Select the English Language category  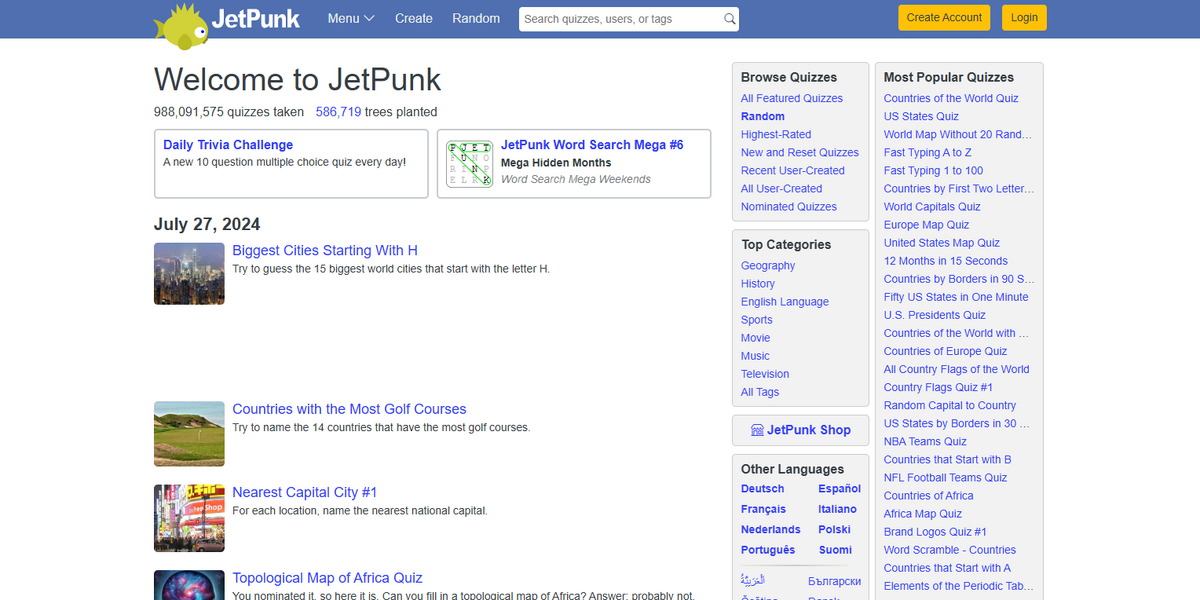point(785,301)
